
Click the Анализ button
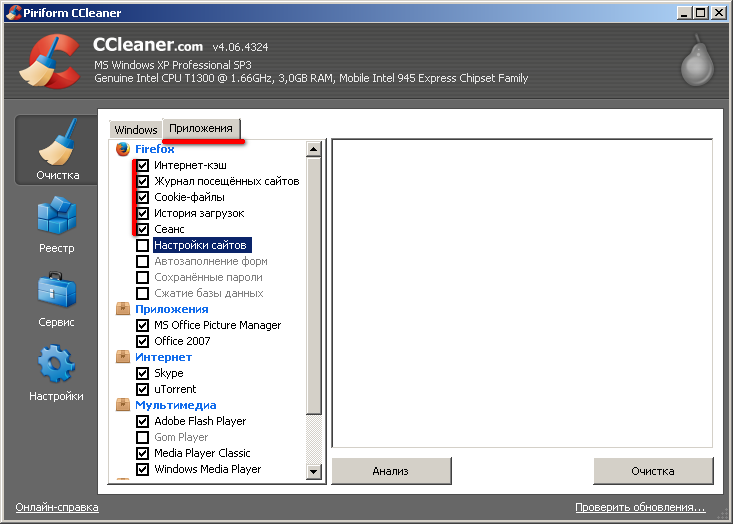coord(391,471)
